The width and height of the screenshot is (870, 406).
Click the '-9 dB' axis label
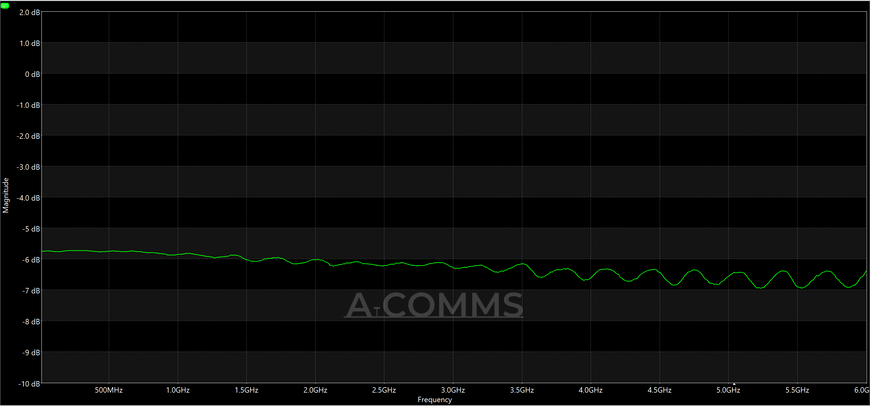[x=30, y=352]
